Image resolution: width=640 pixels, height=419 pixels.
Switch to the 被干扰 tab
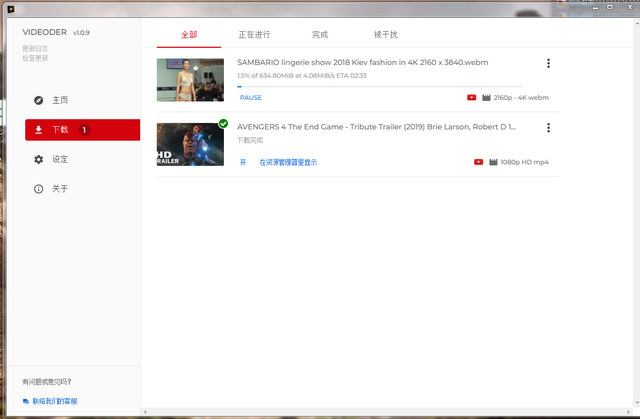[x=386, y=35]
